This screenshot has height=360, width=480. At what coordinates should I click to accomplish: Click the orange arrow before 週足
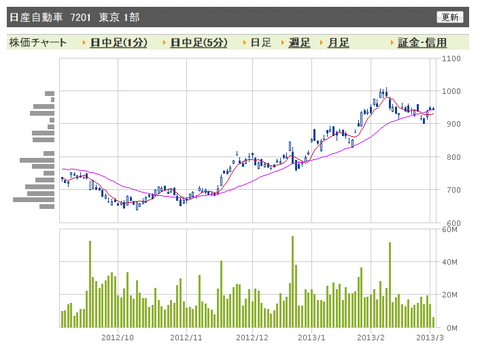click(x=283, y=43)
